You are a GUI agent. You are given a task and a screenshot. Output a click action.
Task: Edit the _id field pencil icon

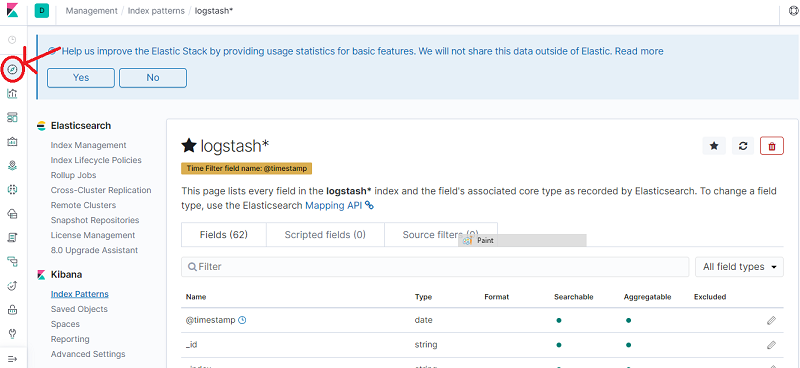771,345
